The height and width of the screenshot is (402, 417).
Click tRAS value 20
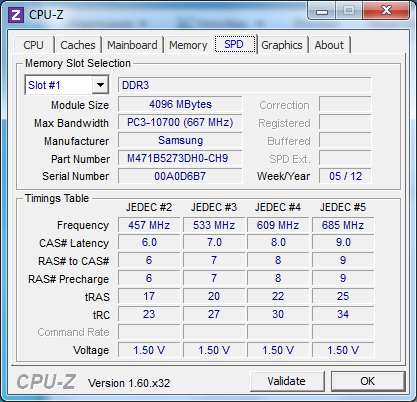[x=214, y=296]
